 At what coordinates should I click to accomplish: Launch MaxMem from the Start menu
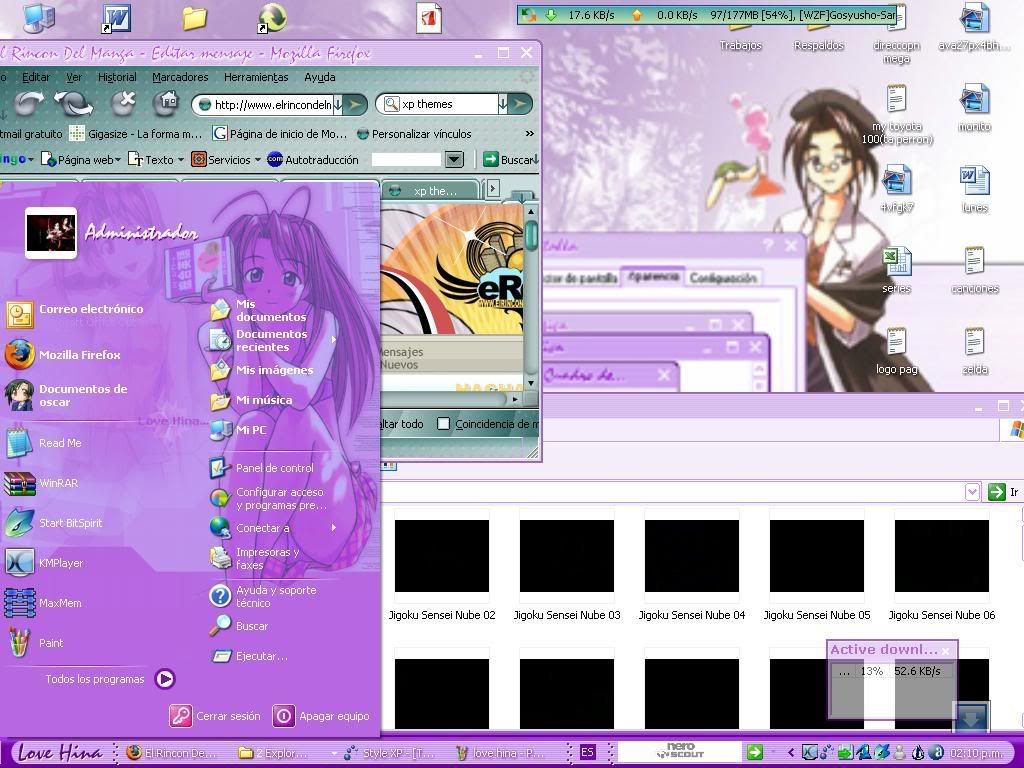click(44, 603)
